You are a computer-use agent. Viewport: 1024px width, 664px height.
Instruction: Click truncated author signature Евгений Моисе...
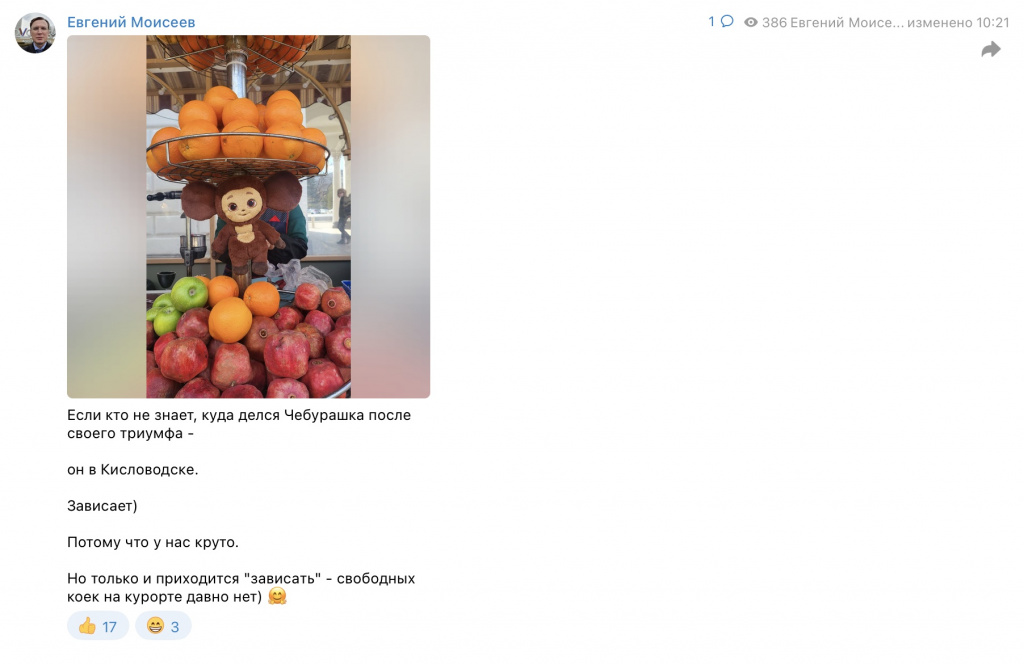[847, 22]
